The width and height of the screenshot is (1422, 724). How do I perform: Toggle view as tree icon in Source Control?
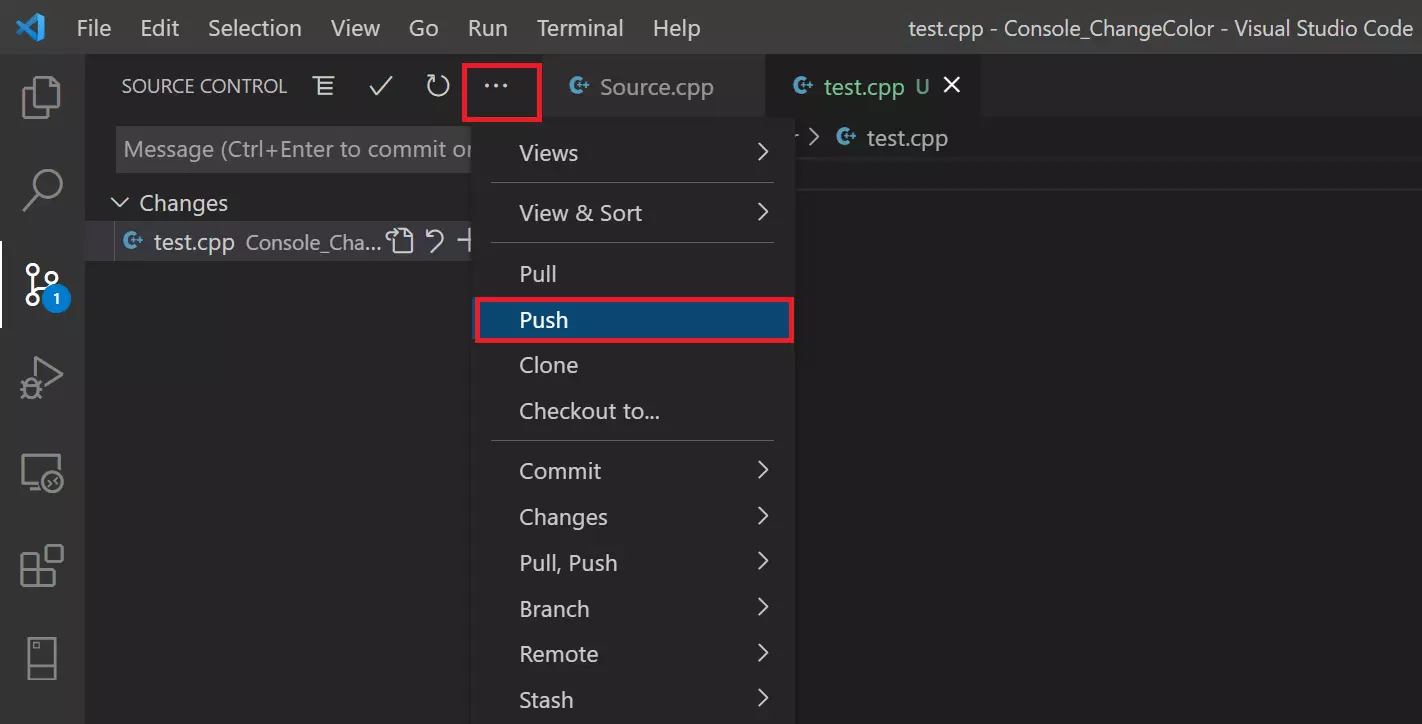[324, 86]
